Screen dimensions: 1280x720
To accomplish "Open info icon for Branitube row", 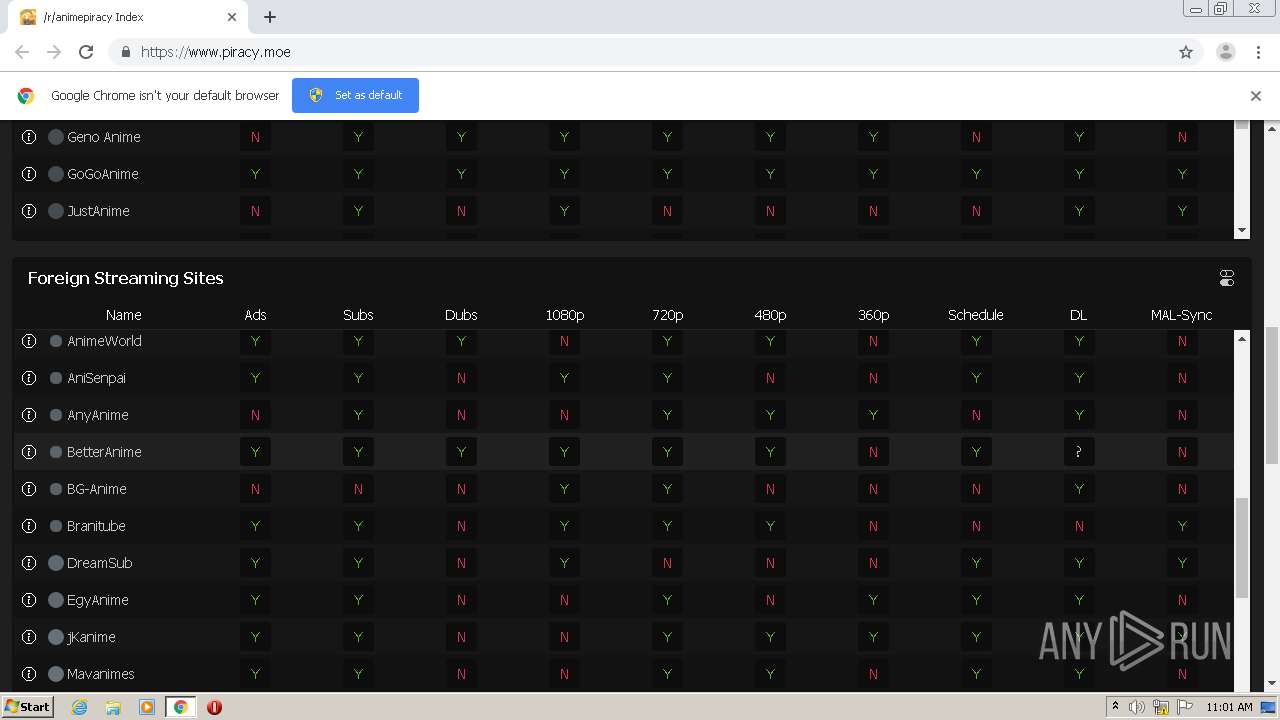I will pyautogui.click(x=29, y=526).
